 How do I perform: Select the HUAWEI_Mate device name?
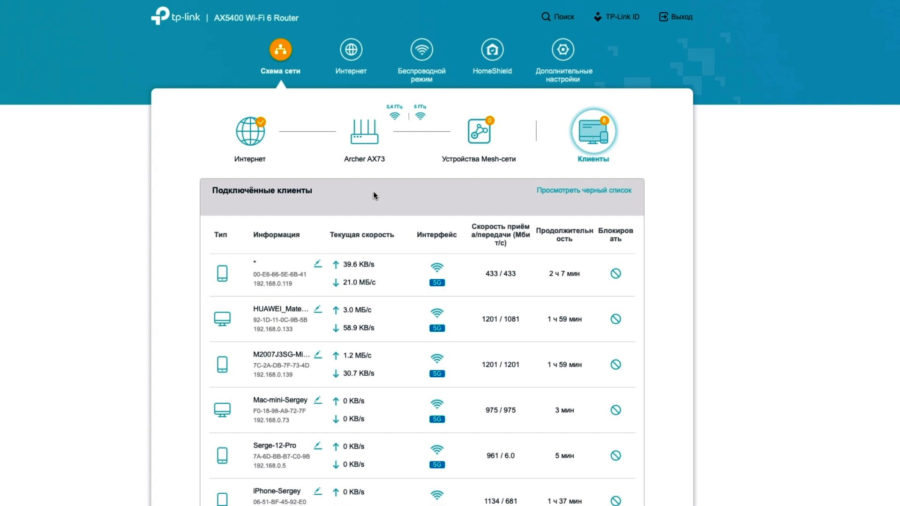pyautogui.click(x=281, y=309)
